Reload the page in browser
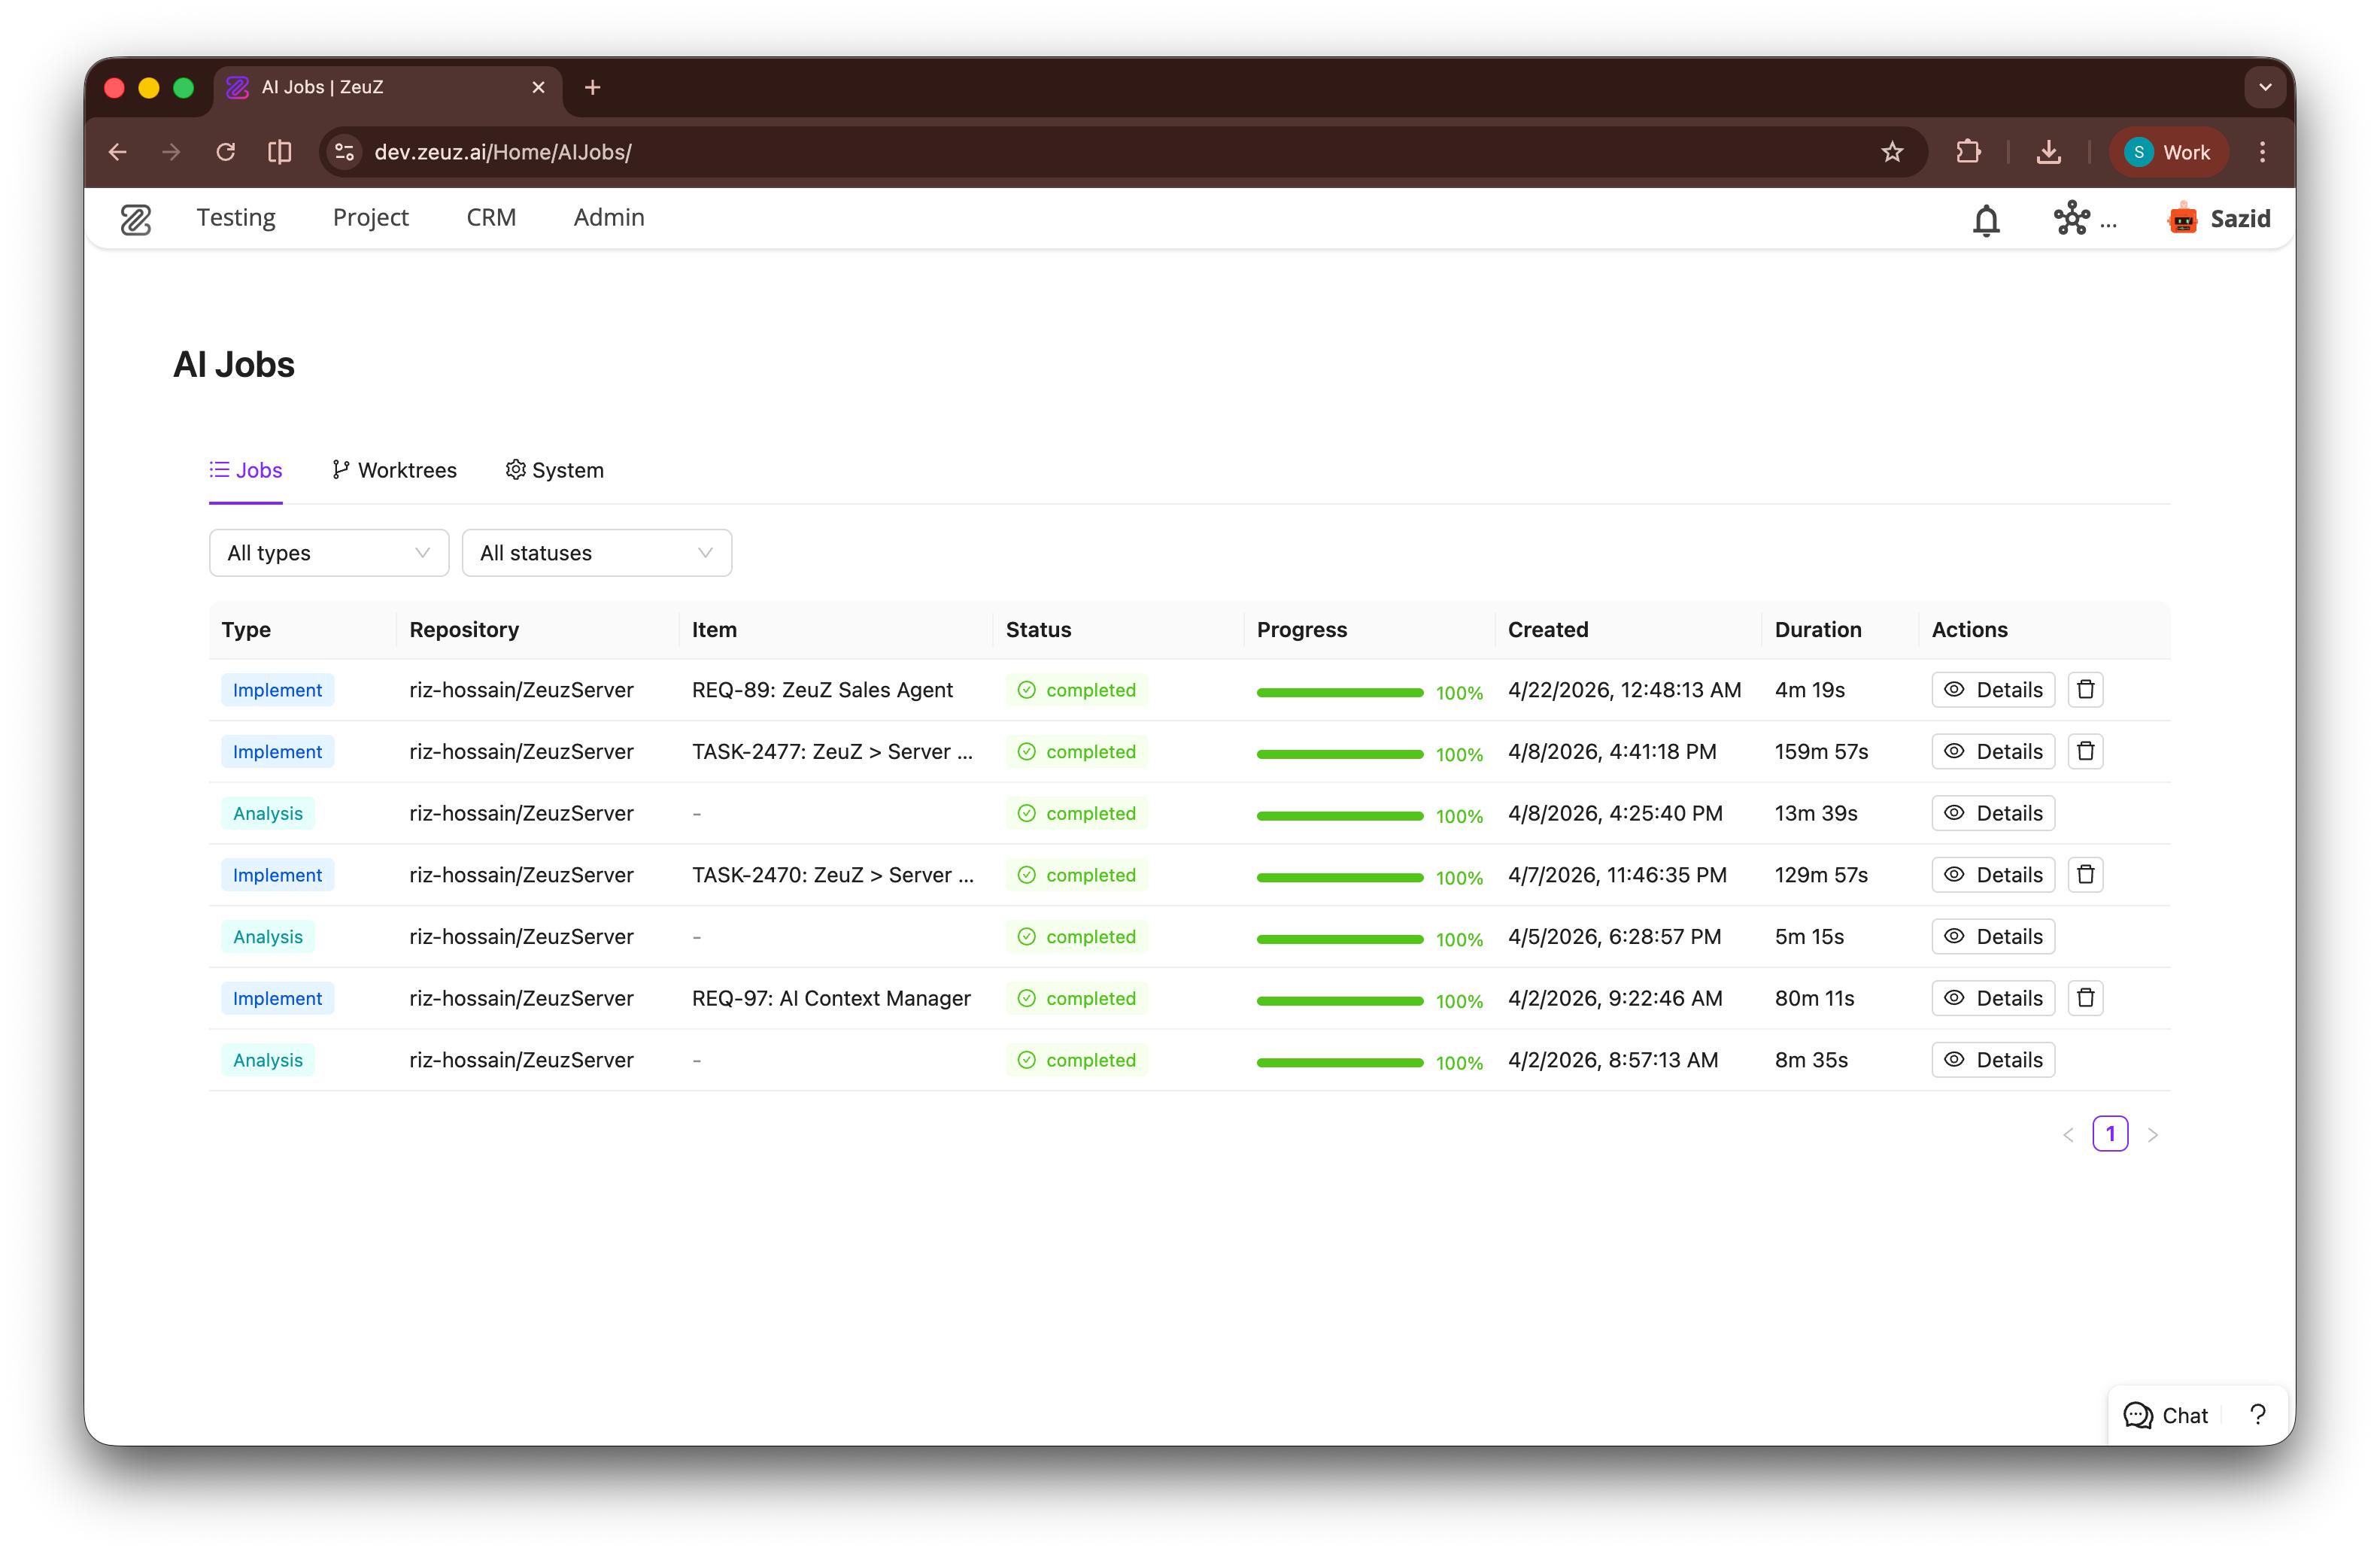 (x=226, y=152)
